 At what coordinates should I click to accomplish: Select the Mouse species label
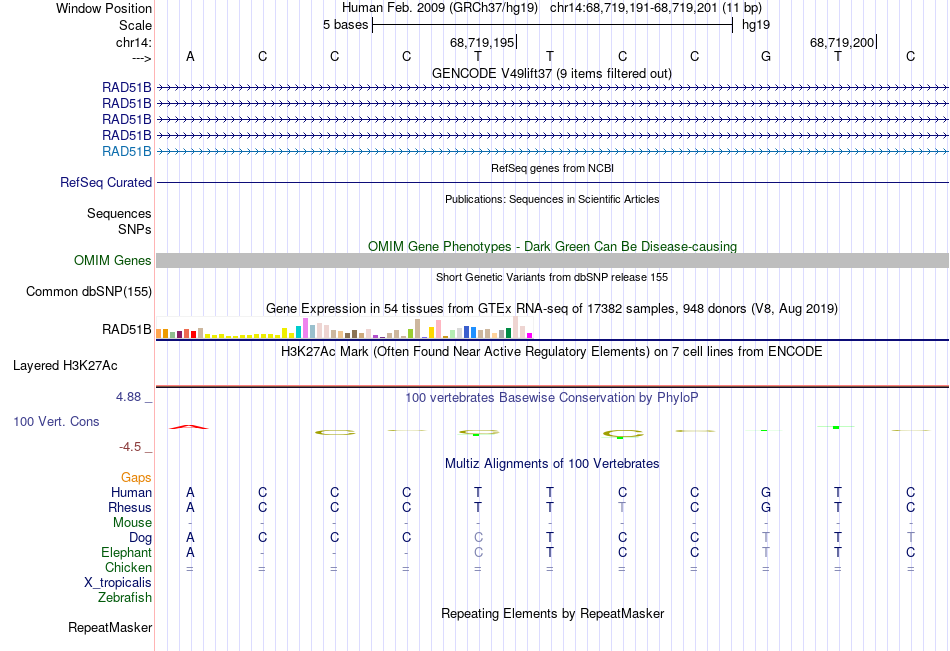[132, 522]
